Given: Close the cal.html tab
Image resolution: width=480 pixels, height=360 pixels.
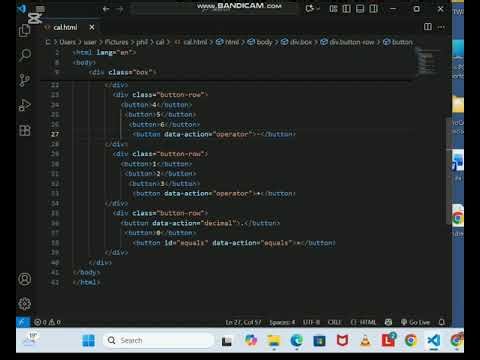Looking at the screenshot, I should 92,27.
